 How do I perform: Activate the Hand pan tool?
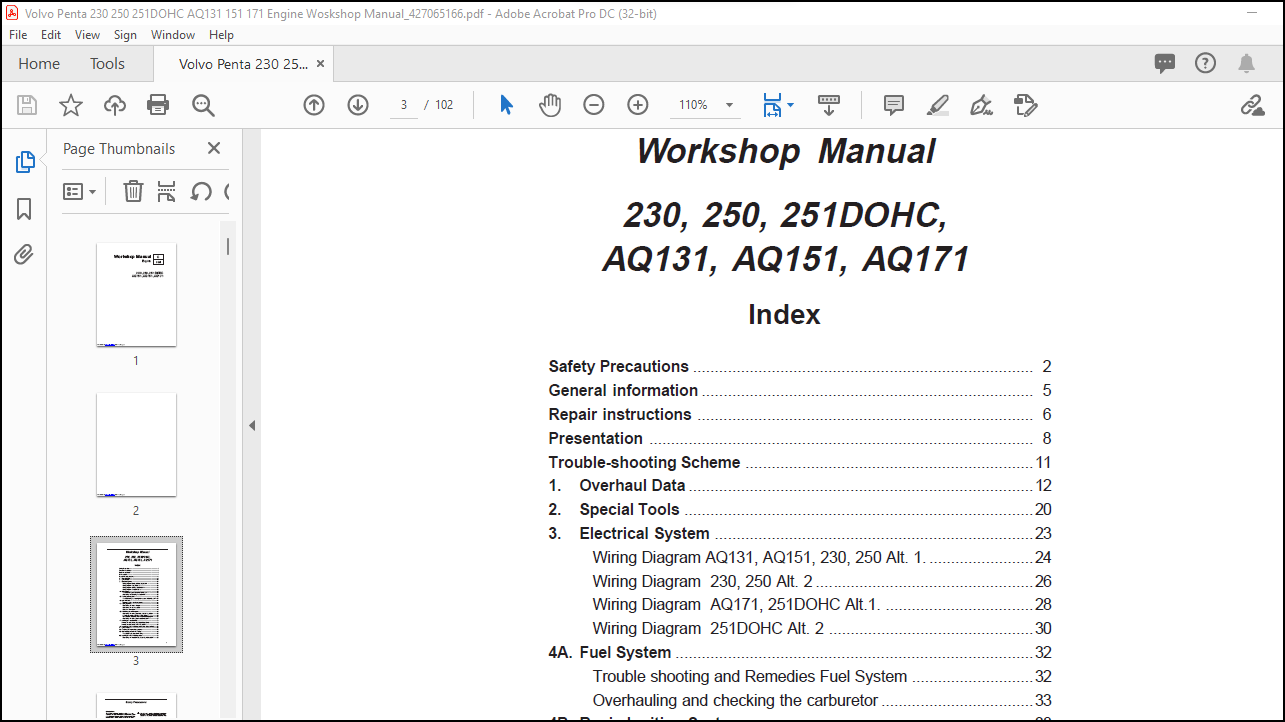[550, 105]
